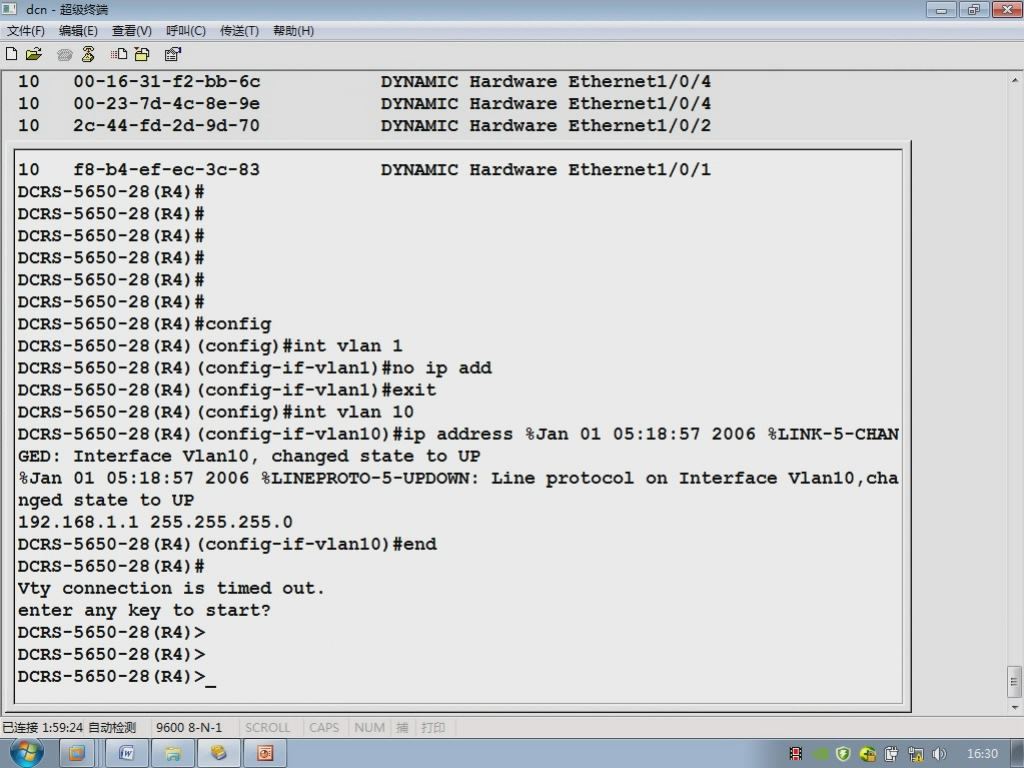Image resolution: width=1024 pixels, height=768 pixels.
Task: Click the last prompt line with cursor
Action: tap(117, 677)
